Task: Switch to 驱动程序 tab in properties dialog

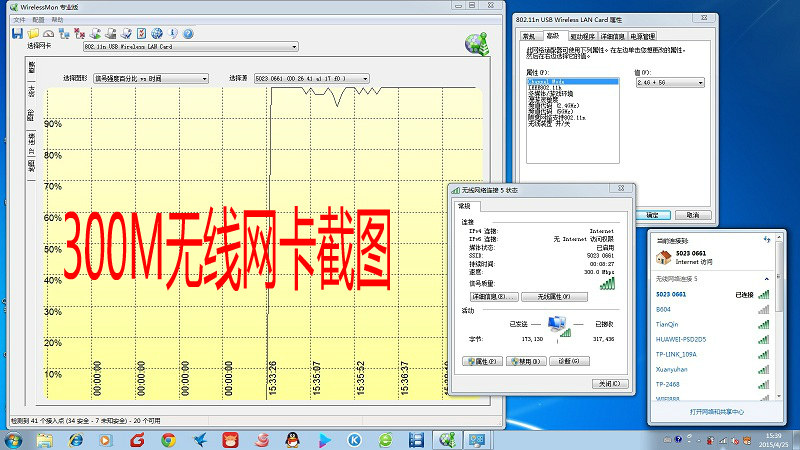Action: pos(582,37)
